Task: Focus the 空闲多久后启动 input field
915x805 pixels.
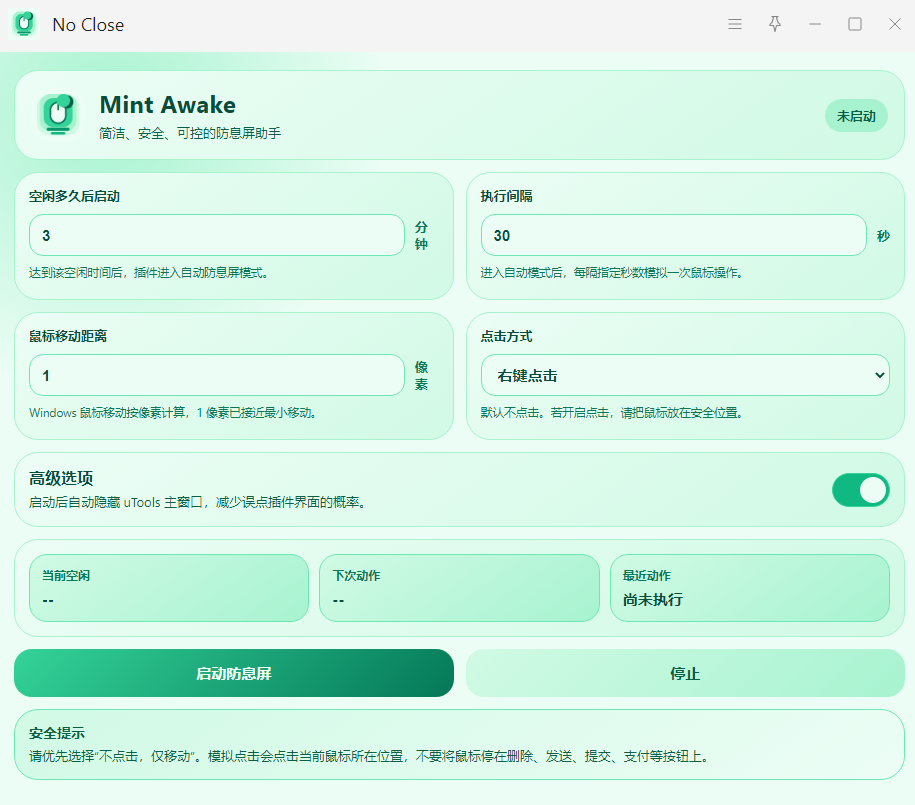Action: (x=216, y=235)
